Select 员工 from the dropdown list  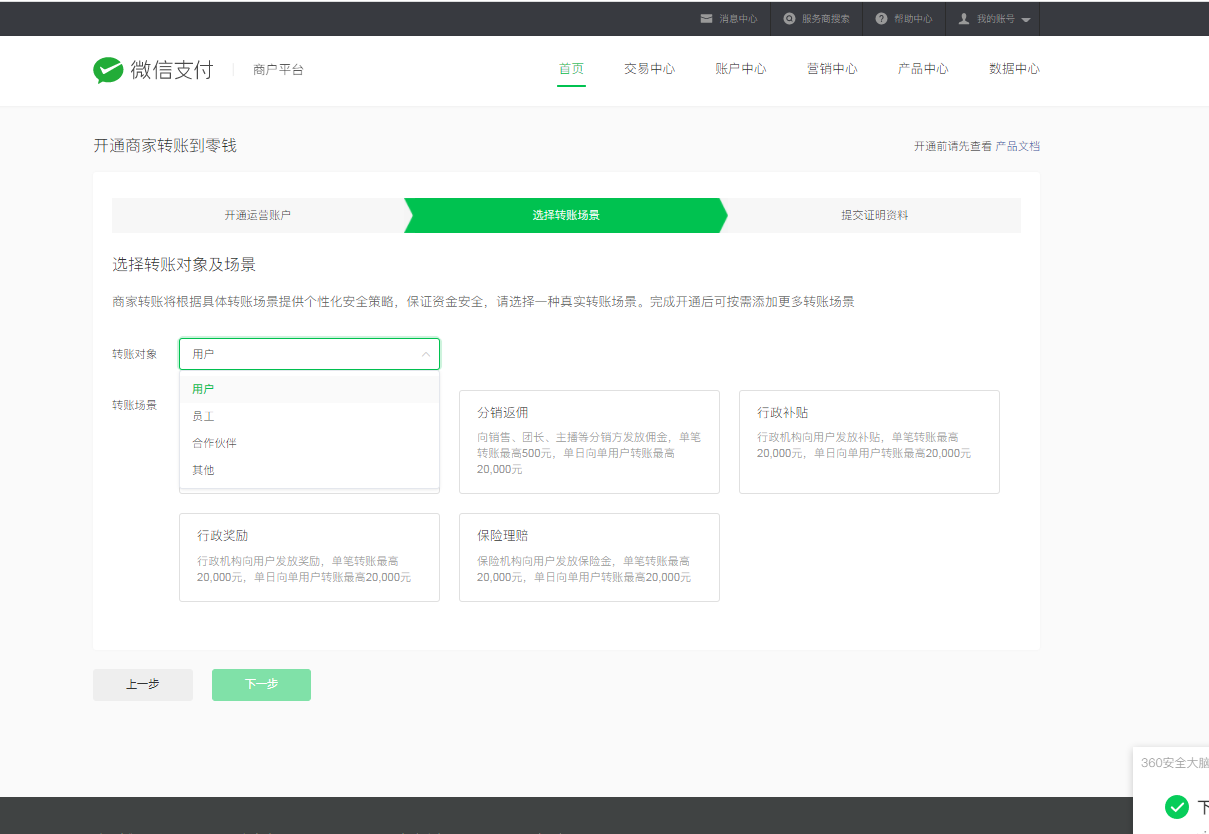point(203,416)
